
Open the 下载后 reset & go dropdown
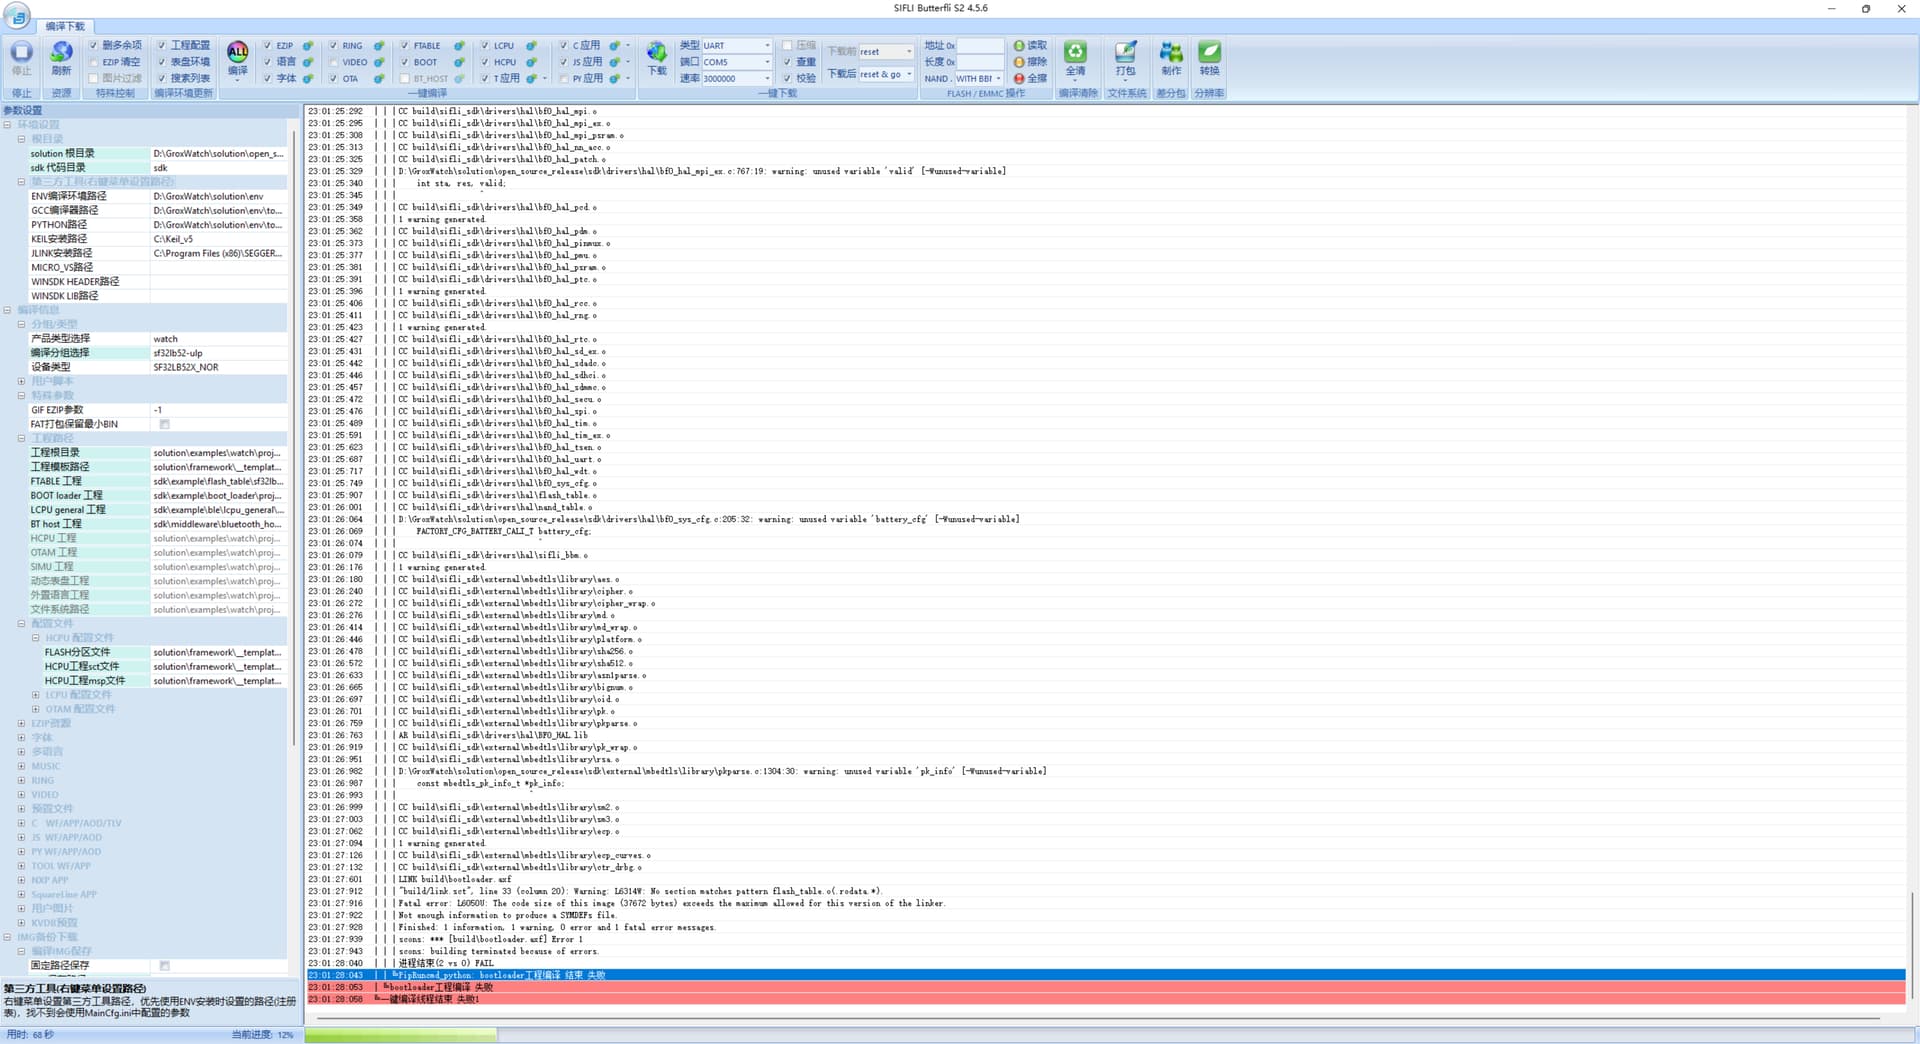[x=909, y=74]
